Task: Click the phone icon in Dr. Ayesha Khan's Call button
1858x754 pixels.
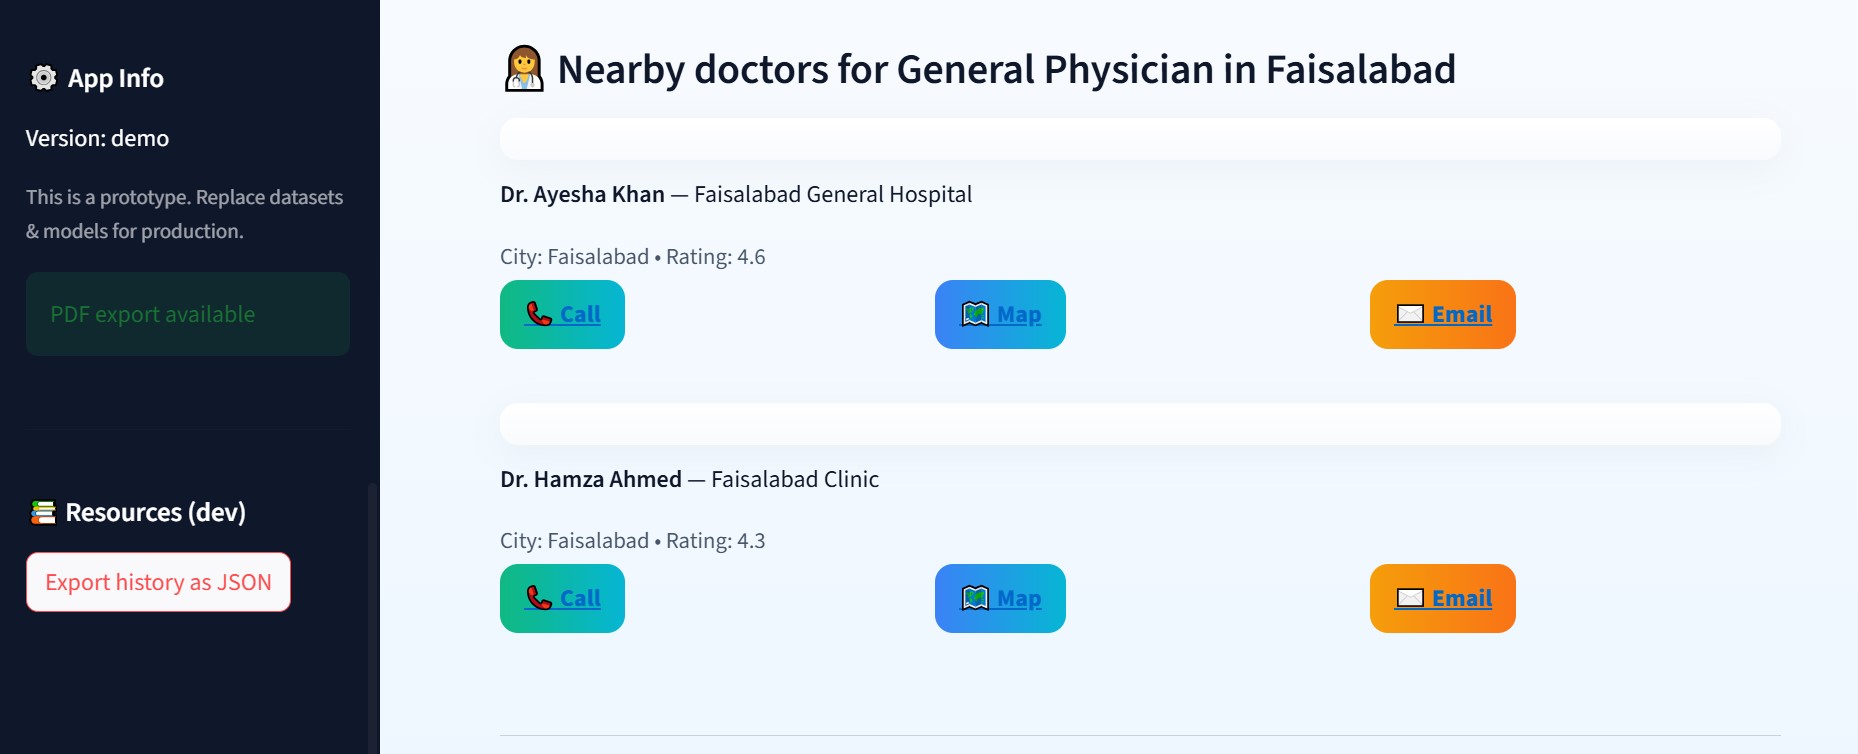Action: tap(537, 313)
